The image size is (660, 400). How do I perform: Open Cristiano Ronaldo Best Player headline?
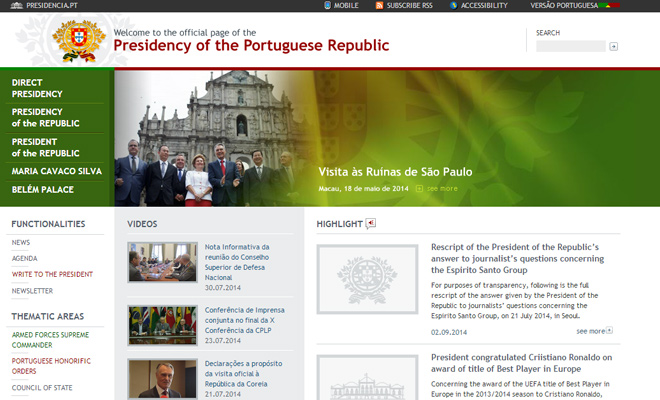point(522,363)
